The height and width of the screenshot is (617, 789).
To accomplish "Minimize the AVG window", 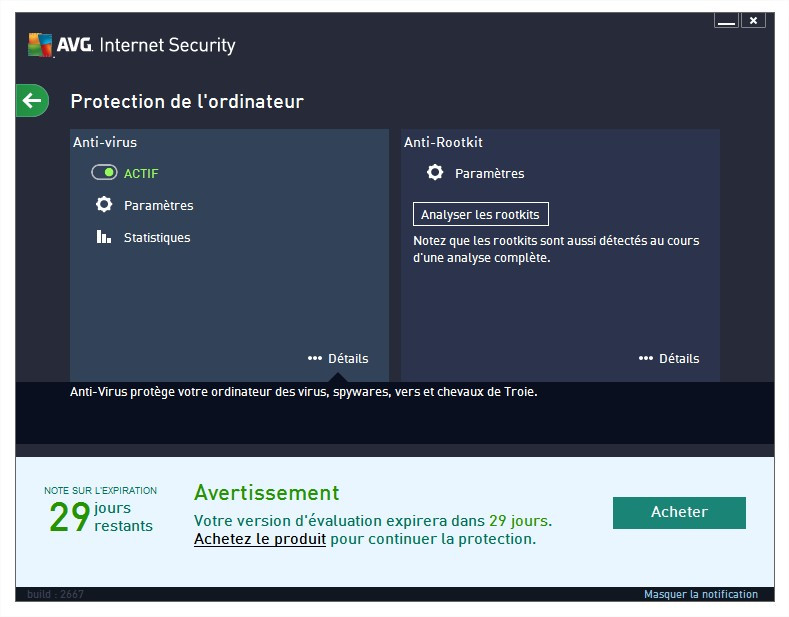I will pos(726,21).
